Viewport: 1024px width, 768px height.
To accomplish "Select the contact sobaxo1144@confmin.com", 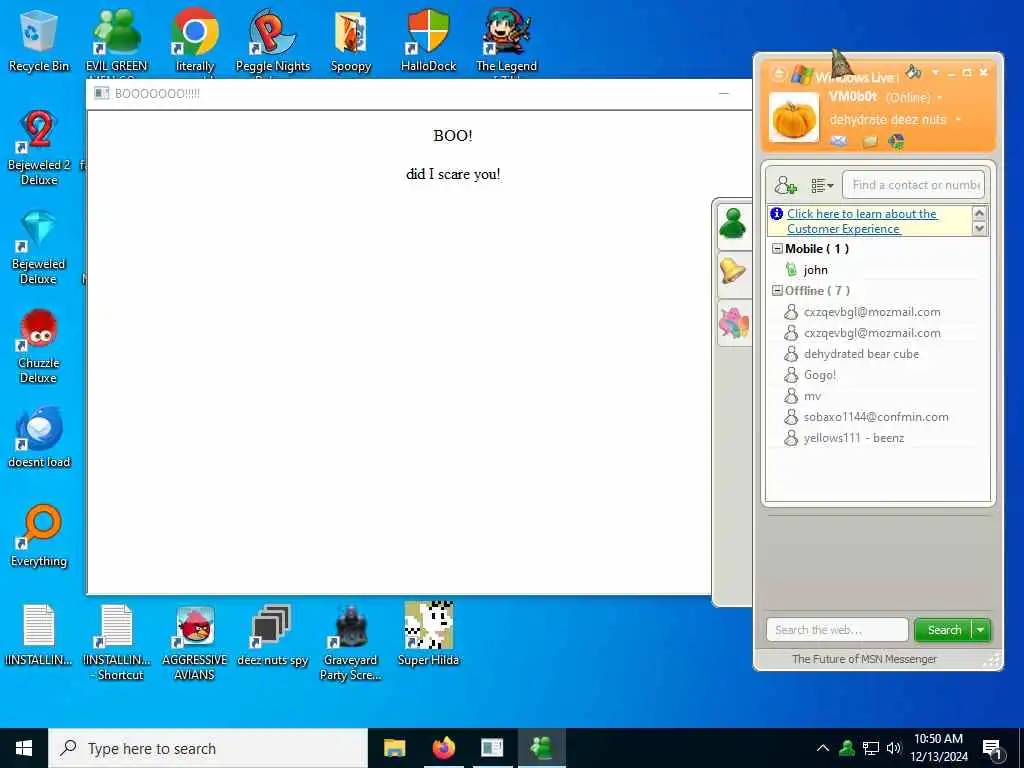I will (875, 417).
